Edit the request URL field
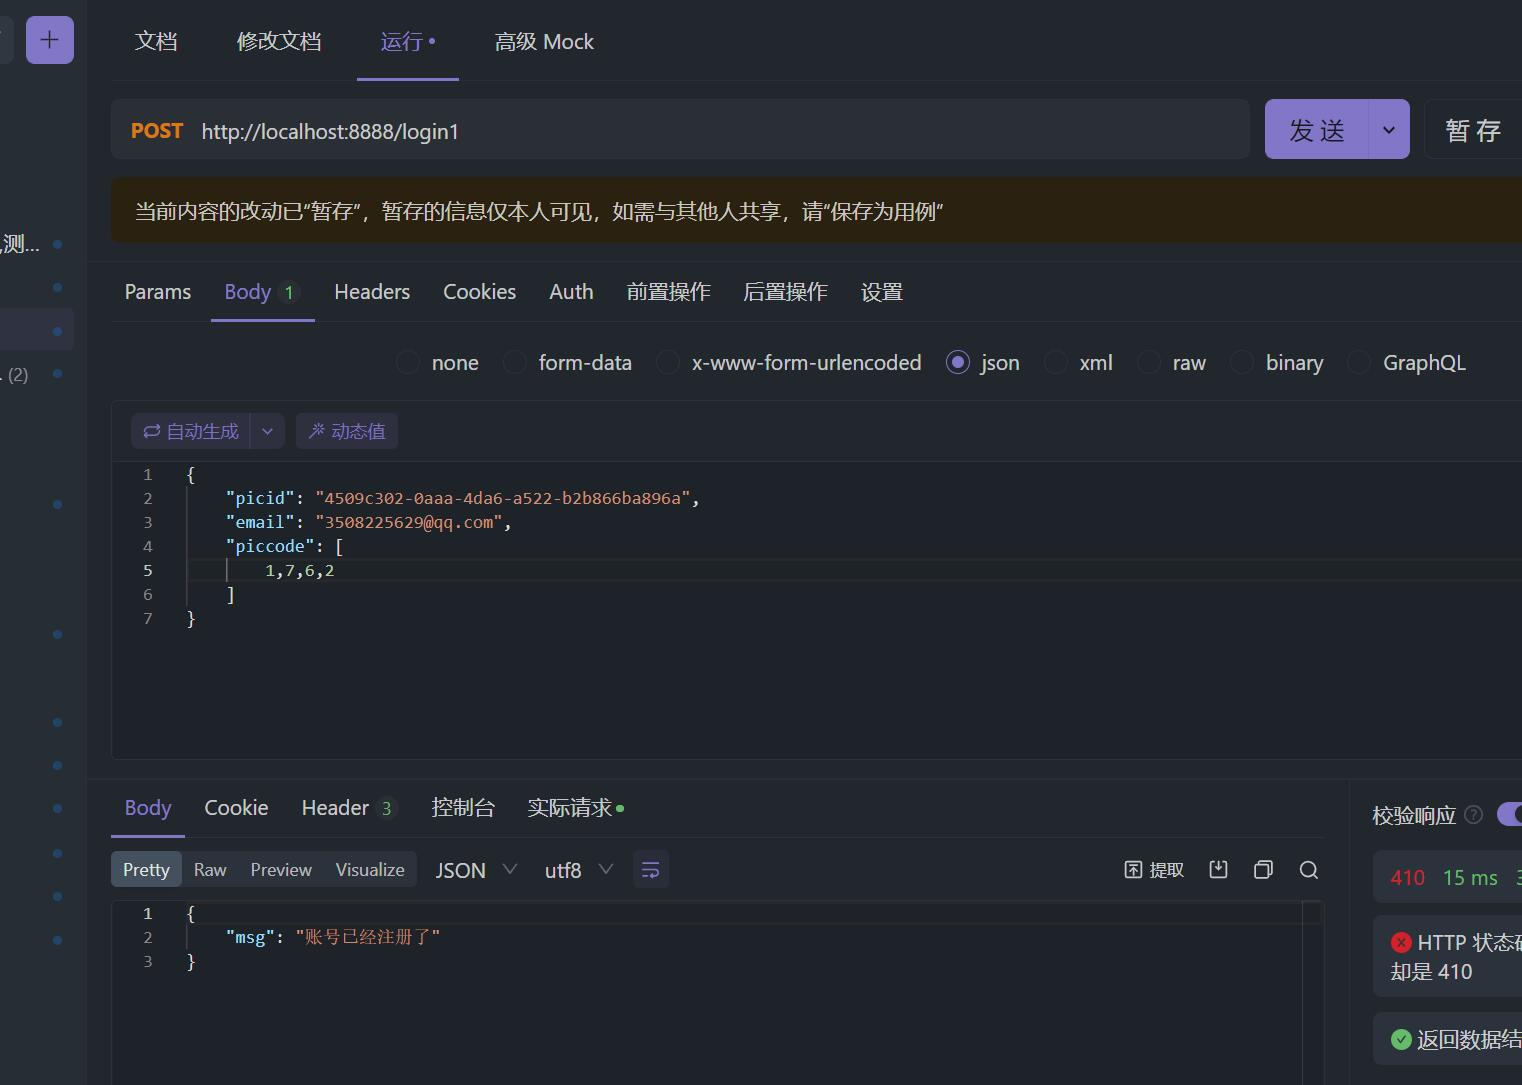The height and width of the screenshot is (1085, 1522). pyautogui.click(x=680, y=129)
